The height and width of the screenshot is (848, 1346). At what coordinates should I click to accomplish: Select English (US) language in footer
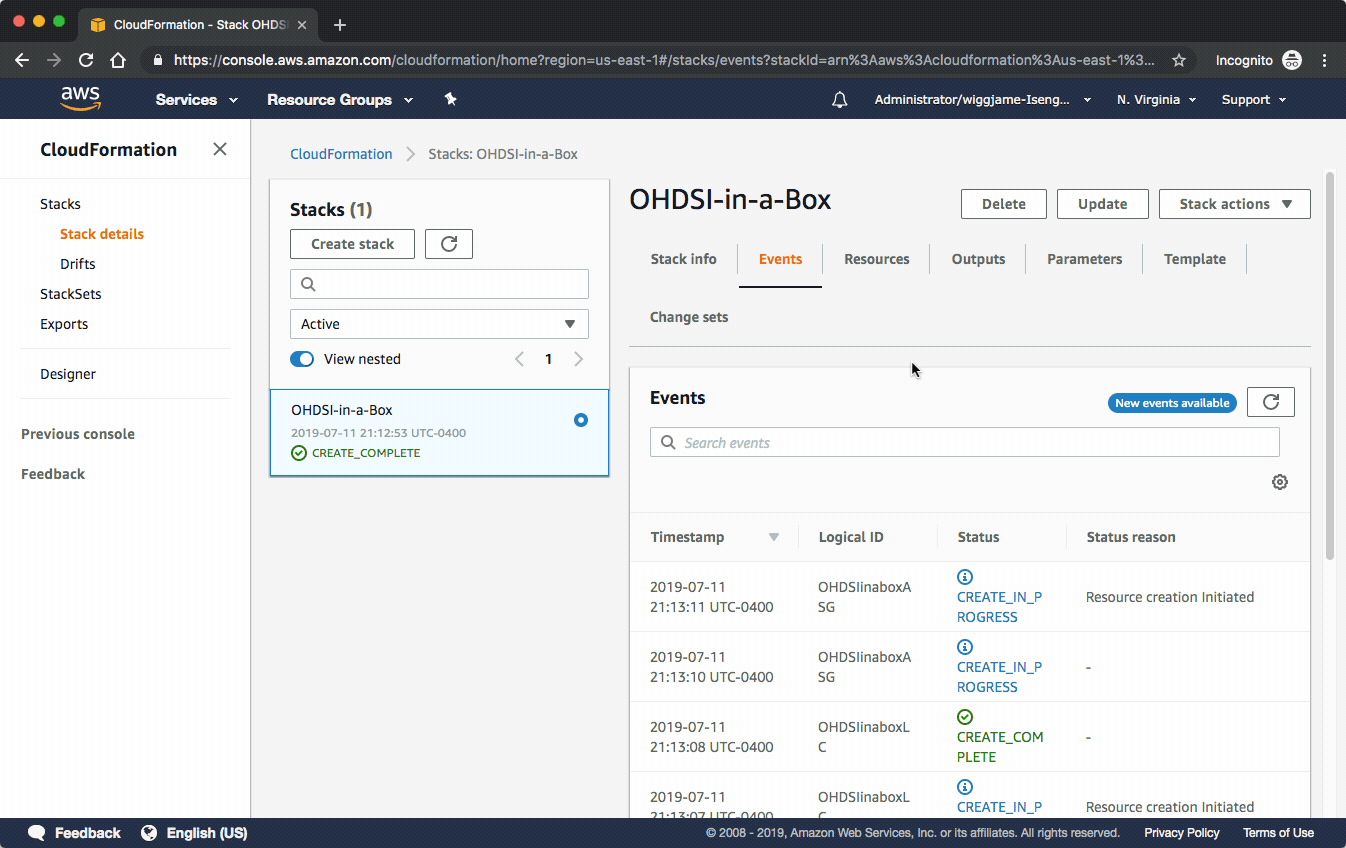207,833
